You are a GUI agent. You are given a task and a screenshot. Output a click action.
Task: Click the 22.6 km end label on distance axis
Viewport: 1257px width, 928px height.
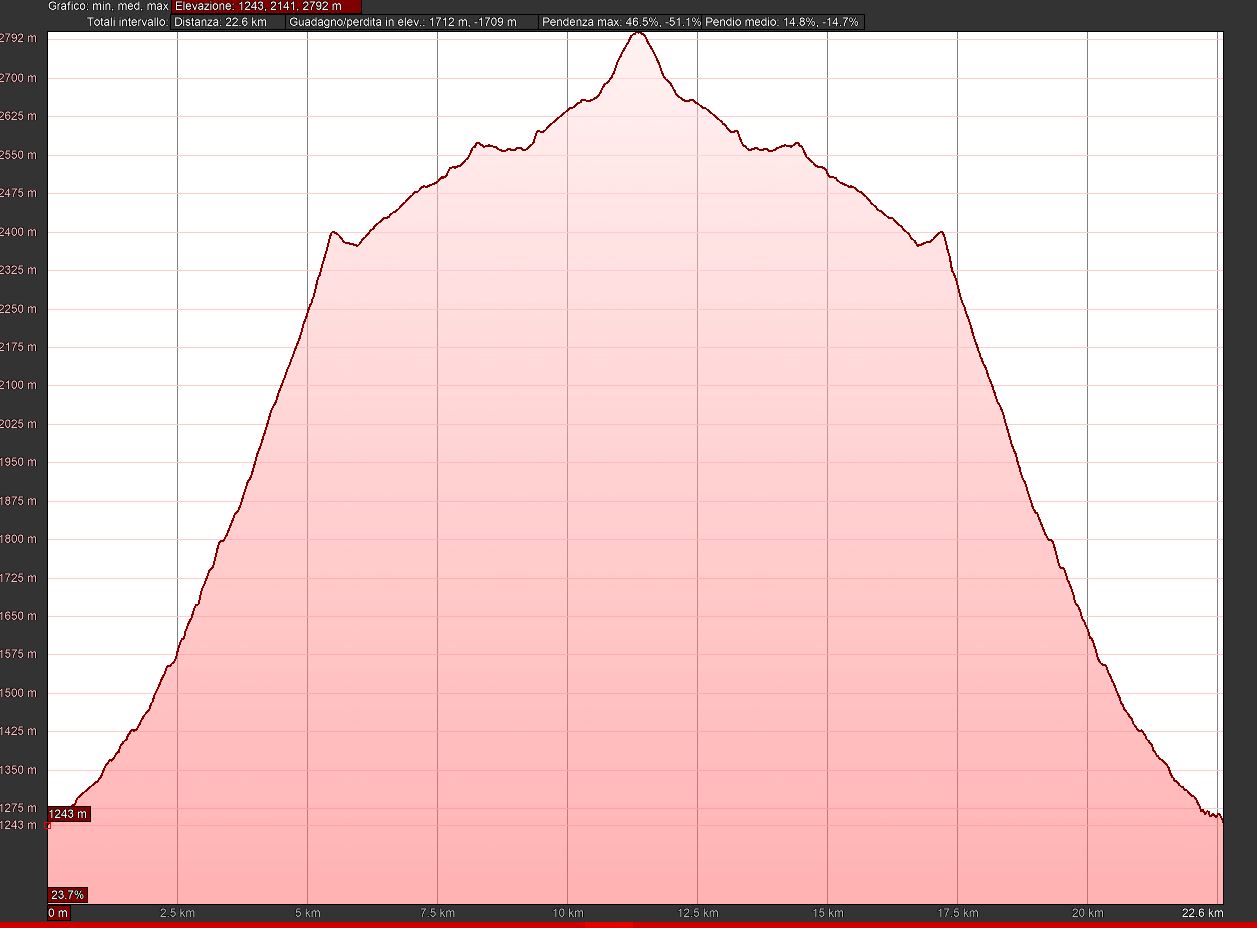pyautogui.click(x=1201, y=913)
